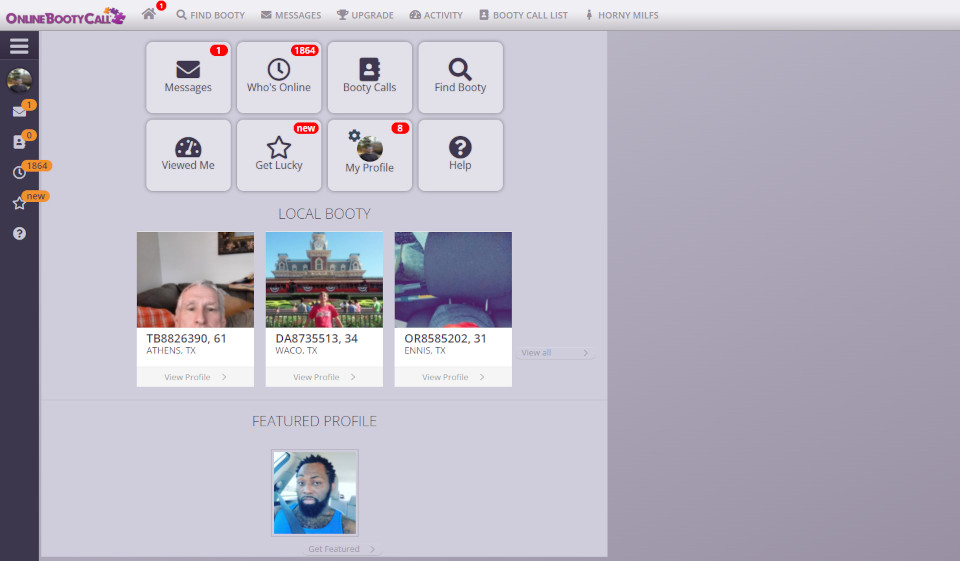Open BOOTY CALL LIST in top navigation
This screenshot has width=960, height=561.
[x=523, y=15]
